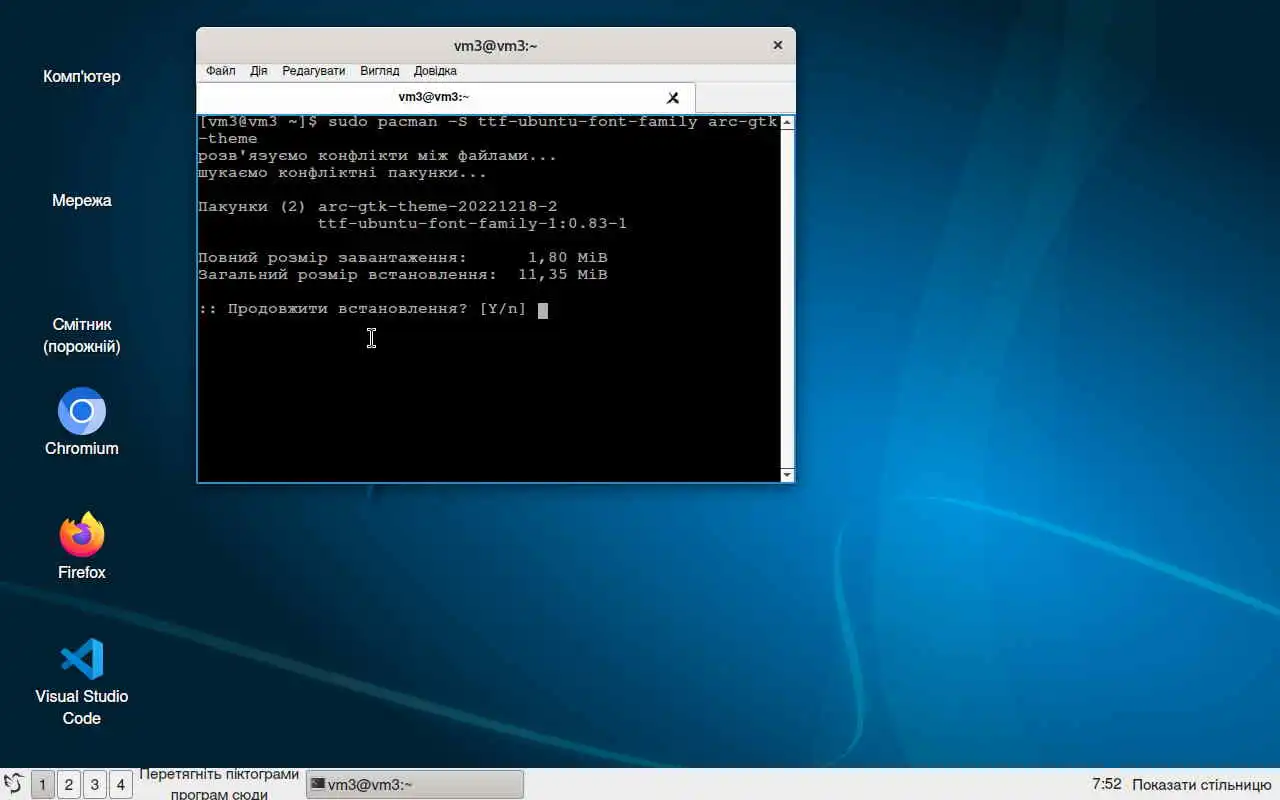The width and height of the screenshot is (1280, 800).
Task: Click the 'розв'язуємо конфлікти між файлами...' line
Action: [x=377, y=155]
